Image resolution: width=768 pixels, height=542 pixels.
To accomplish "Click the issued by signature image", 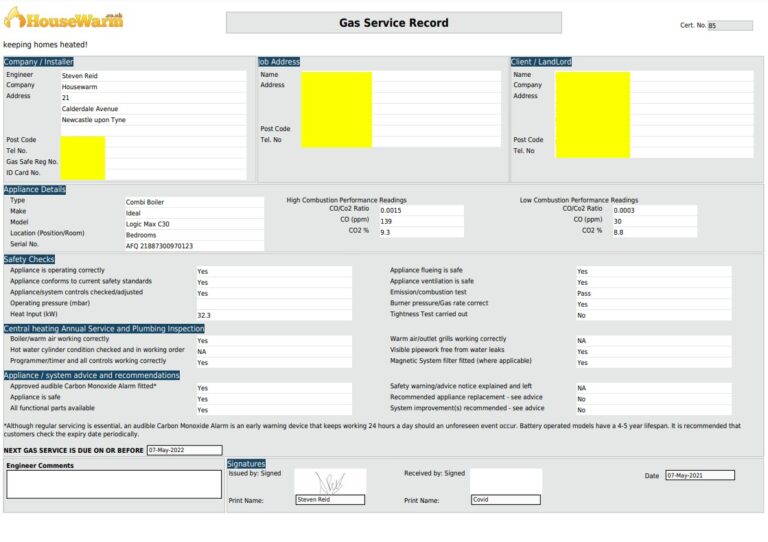I will coord(330,482).
